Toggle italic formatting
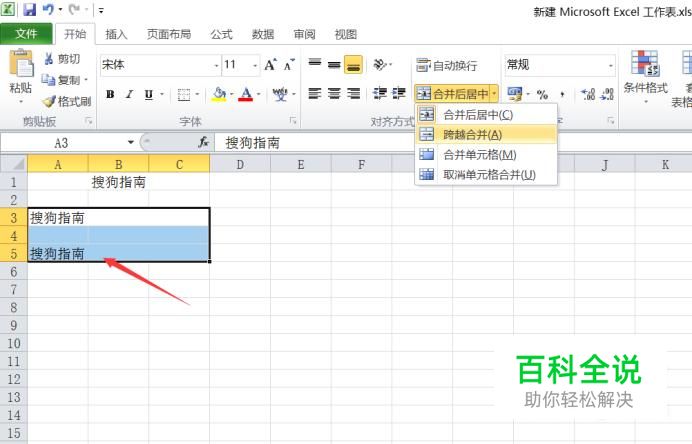Viewport: 692px width, 444px height. 129,94
